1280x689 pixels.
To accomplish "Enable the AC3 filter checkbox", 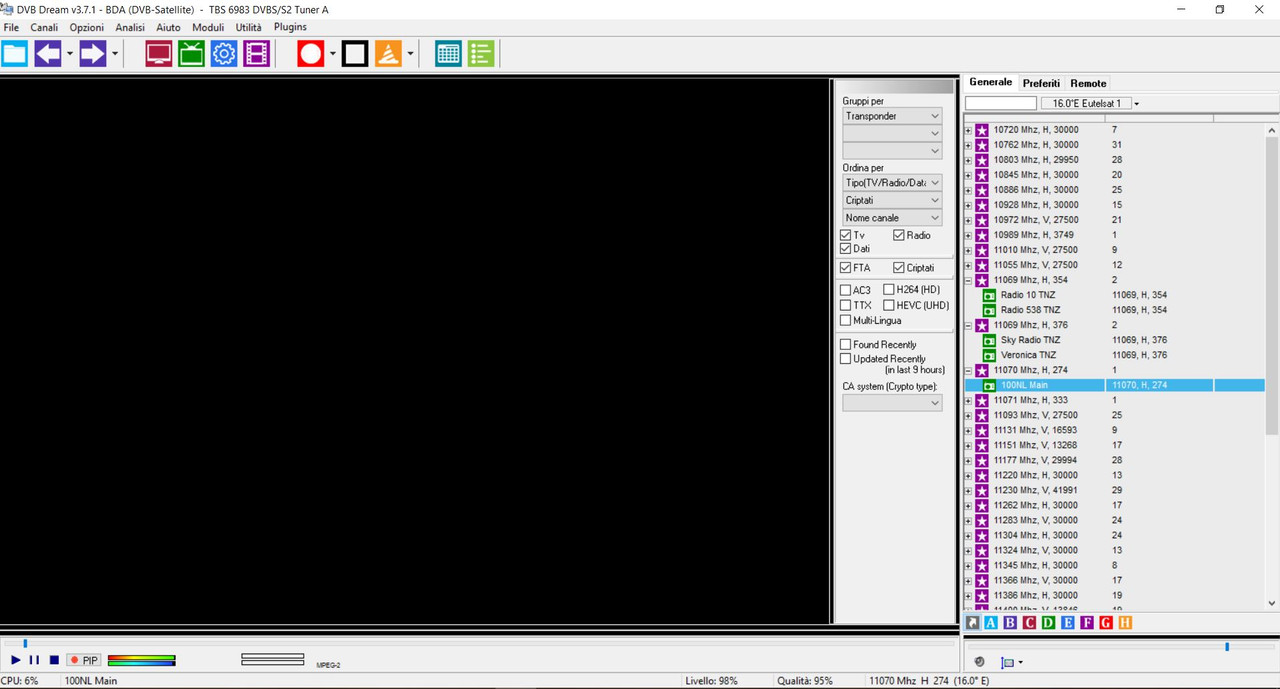I will [846, 290].
